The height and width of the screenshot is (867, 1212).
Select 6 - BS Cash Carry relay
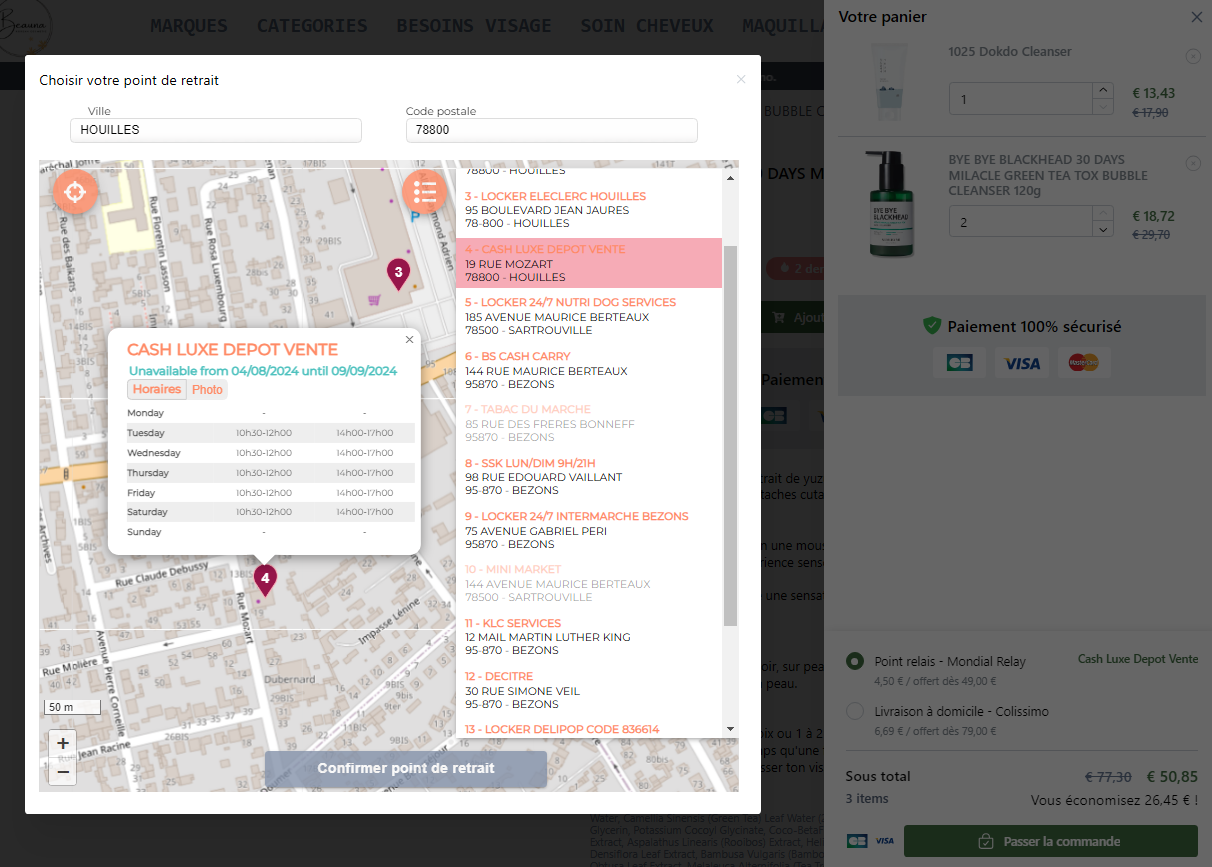[x=589, y=370]
